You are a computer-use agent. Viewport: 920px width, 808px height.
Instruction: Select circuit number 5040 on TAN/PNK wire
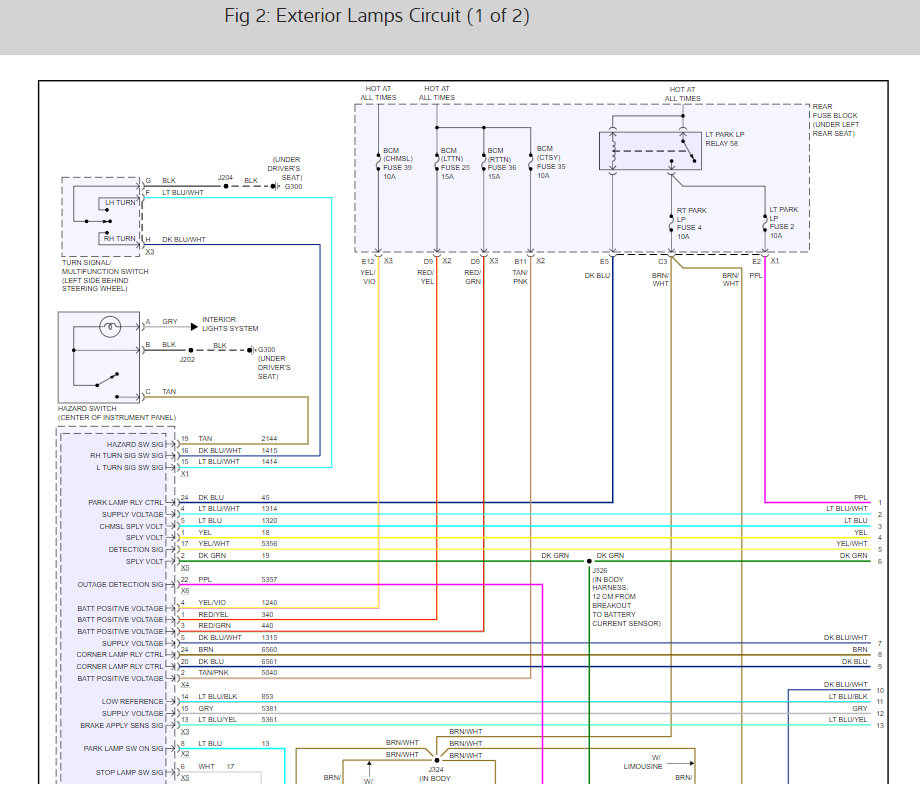pos(269,673)
